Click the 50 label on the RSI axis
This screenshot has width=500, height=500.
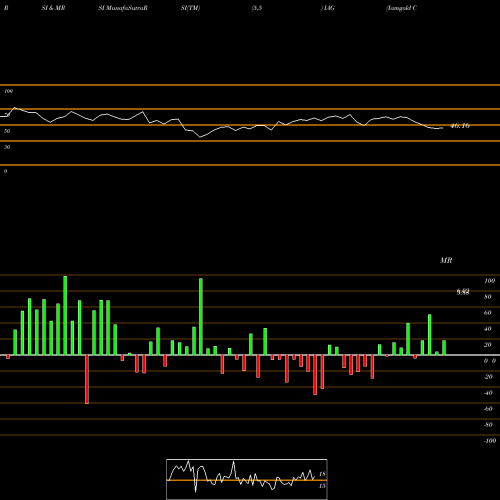tap(7, 131)
